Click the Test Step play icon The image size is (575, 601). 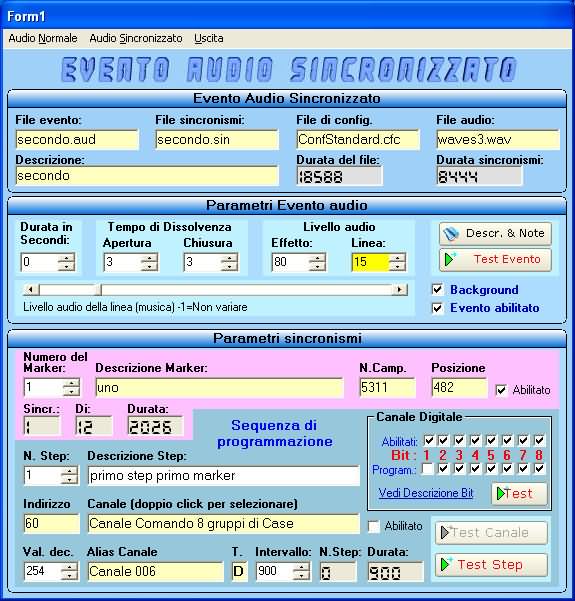(x=446, y=564)
